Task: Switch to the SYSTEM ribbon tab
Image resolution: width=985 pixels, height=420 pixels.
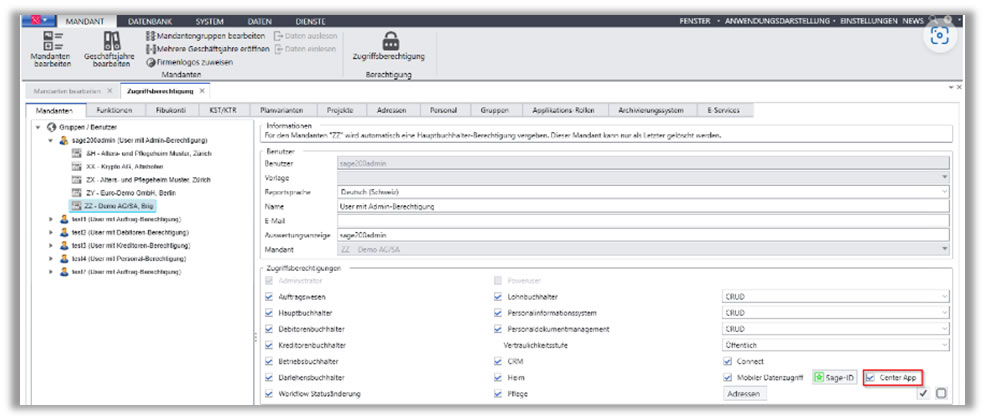Action: (x=209, y=21)
